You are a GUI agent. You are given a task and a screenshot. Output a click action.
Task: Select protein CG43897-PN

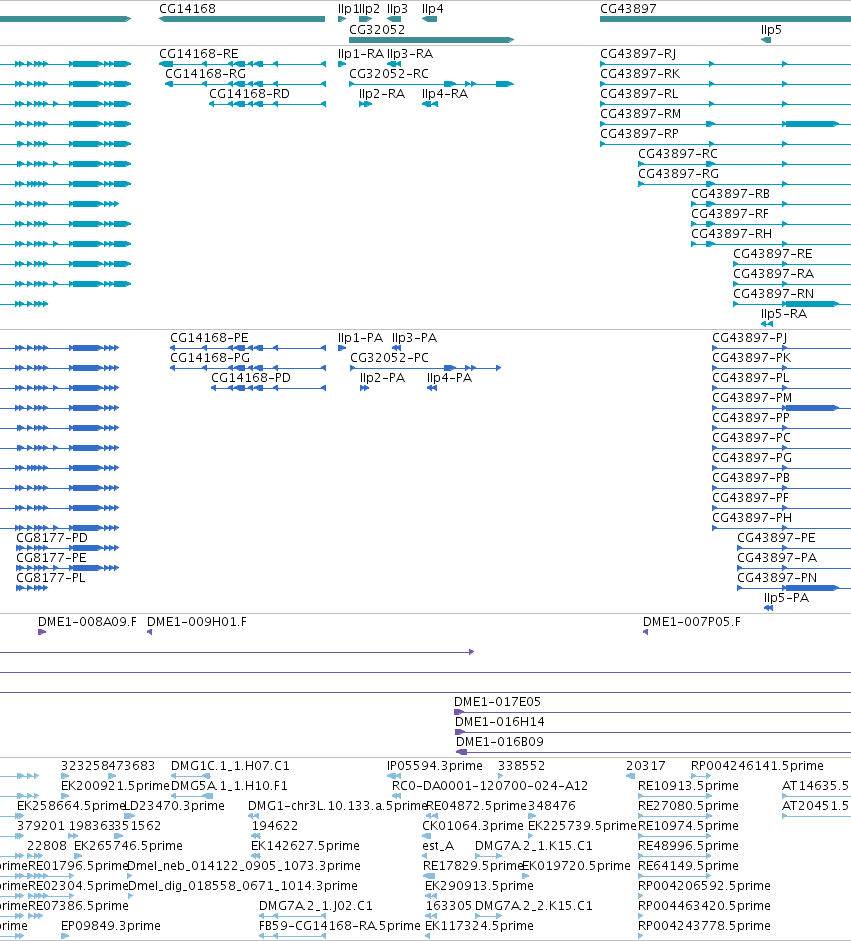(794, 588)
